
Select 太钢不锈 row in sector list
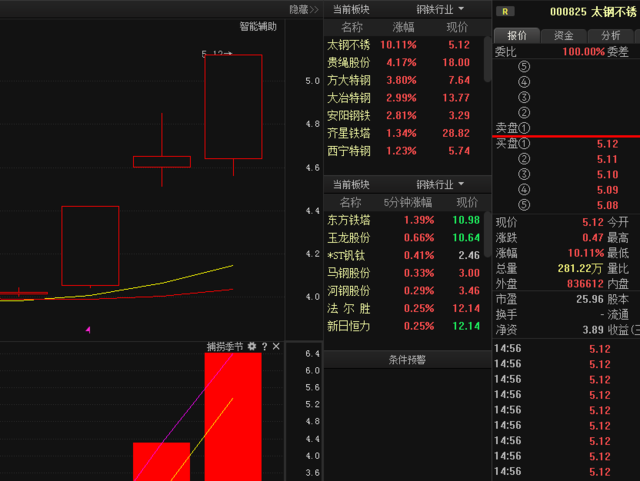point(404,45)
